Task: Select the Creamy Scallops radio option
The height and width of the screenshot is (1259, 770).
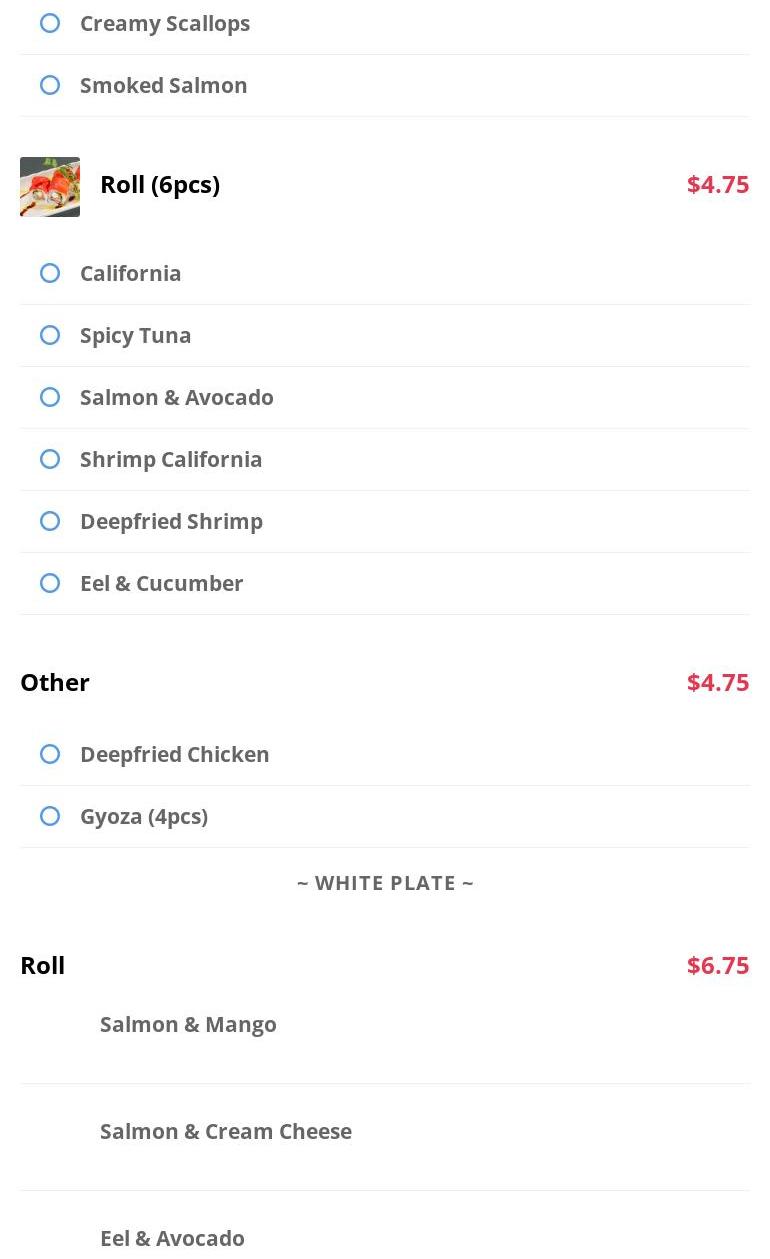Action: [50, 23]
